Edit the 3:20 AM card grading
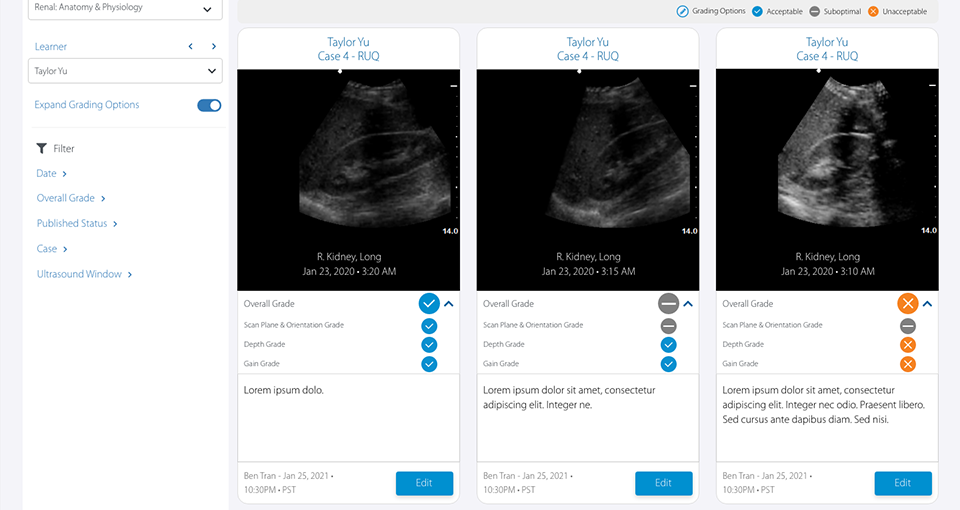960x510 pixels. pyautogui.click(x=424, y=483)
